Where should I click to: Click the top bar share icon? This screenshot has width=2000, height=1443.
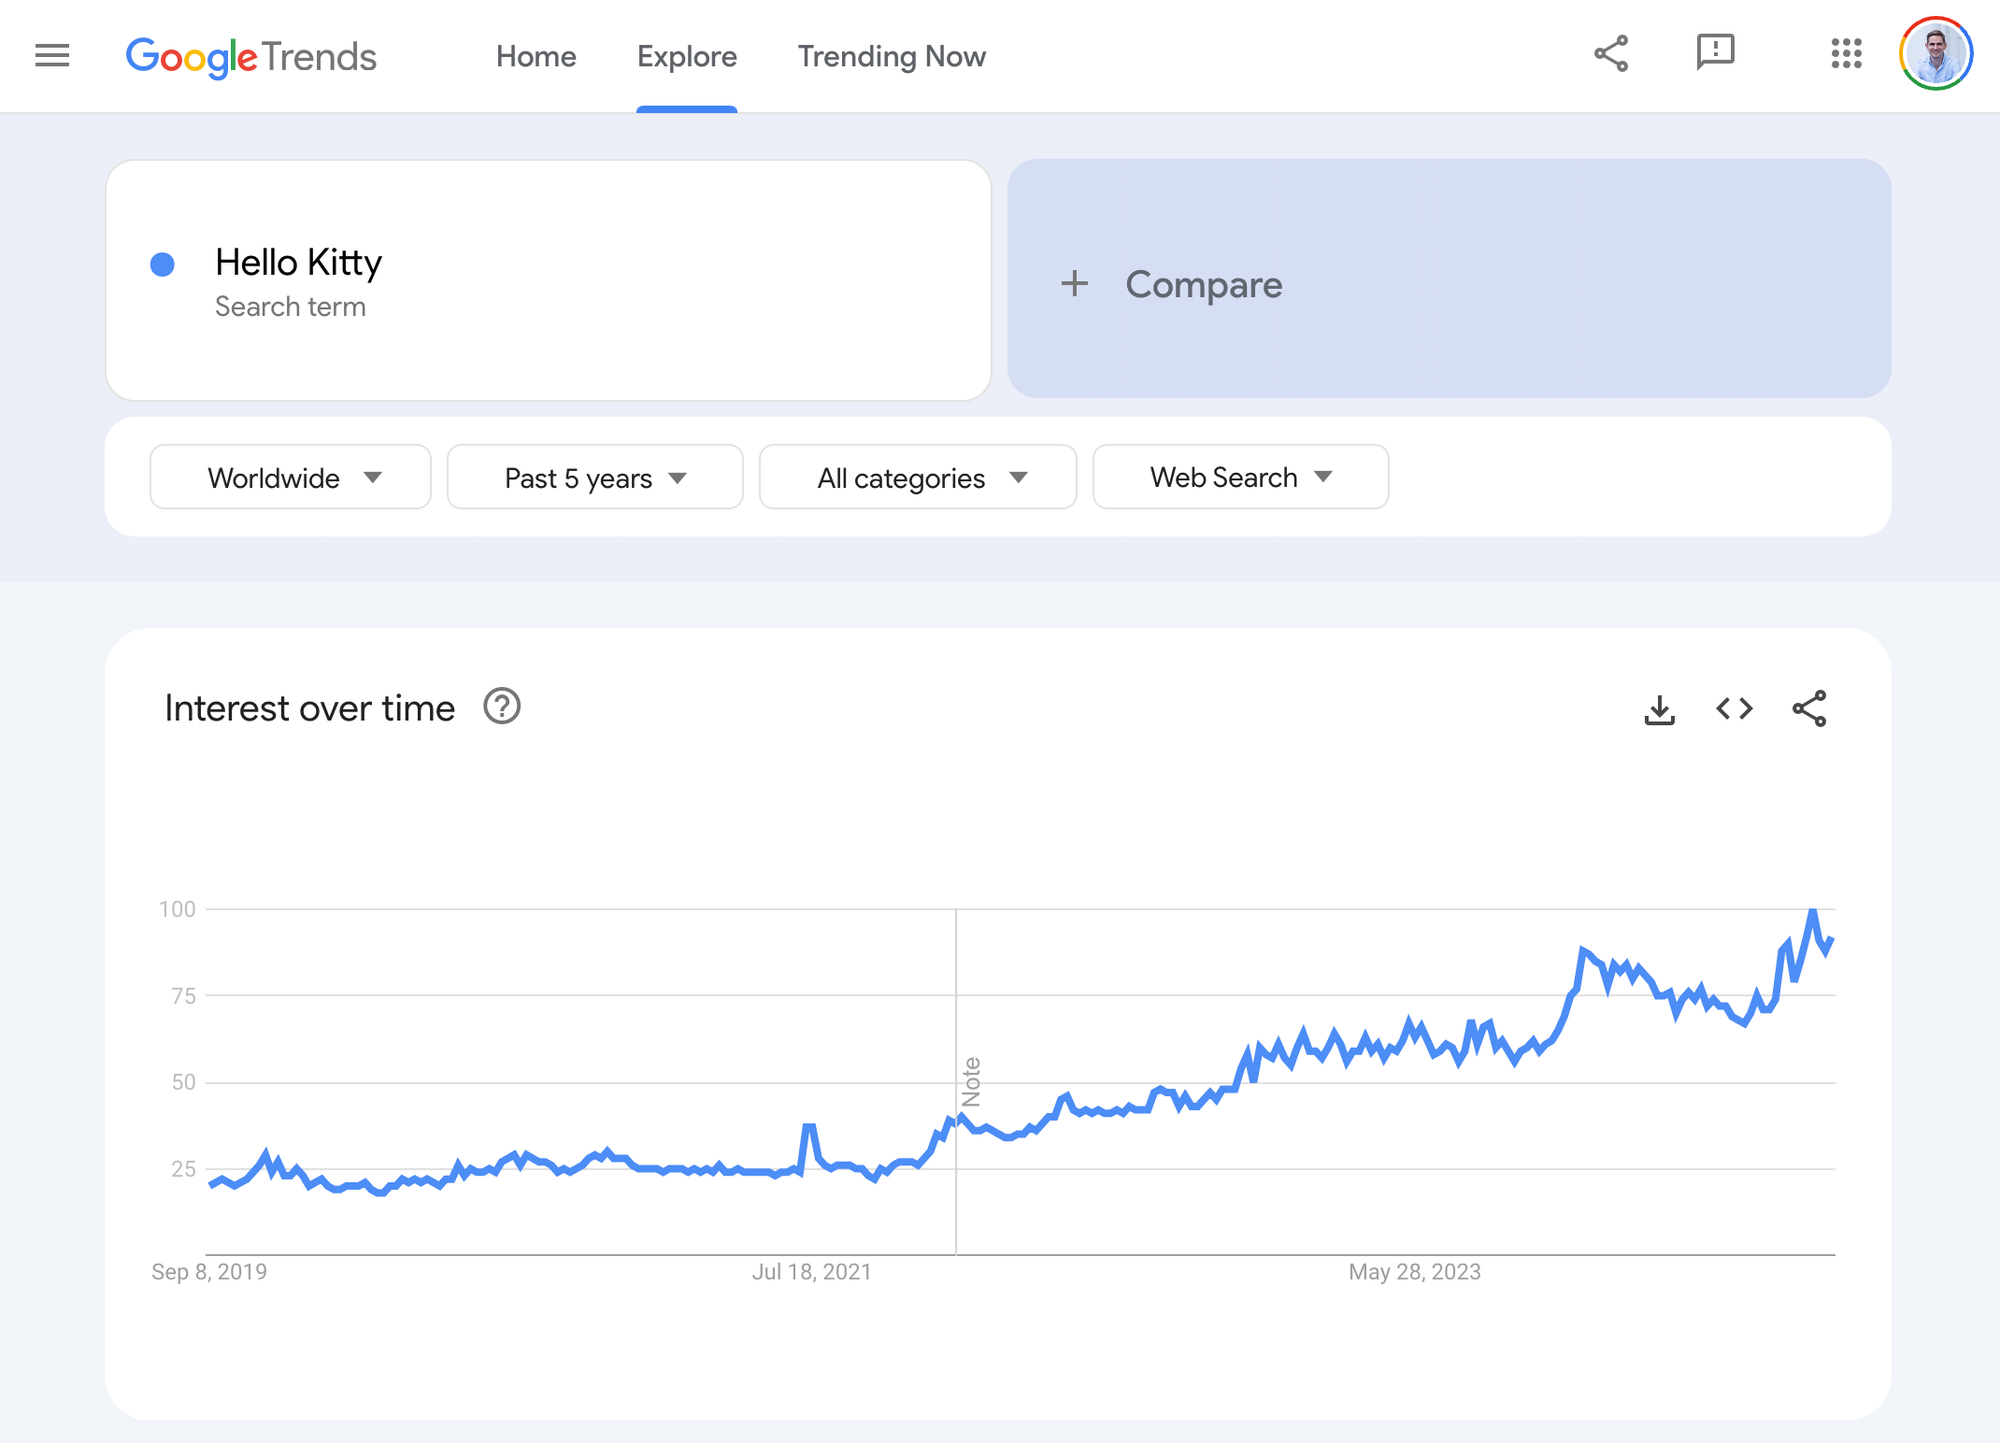[1611, 54]
